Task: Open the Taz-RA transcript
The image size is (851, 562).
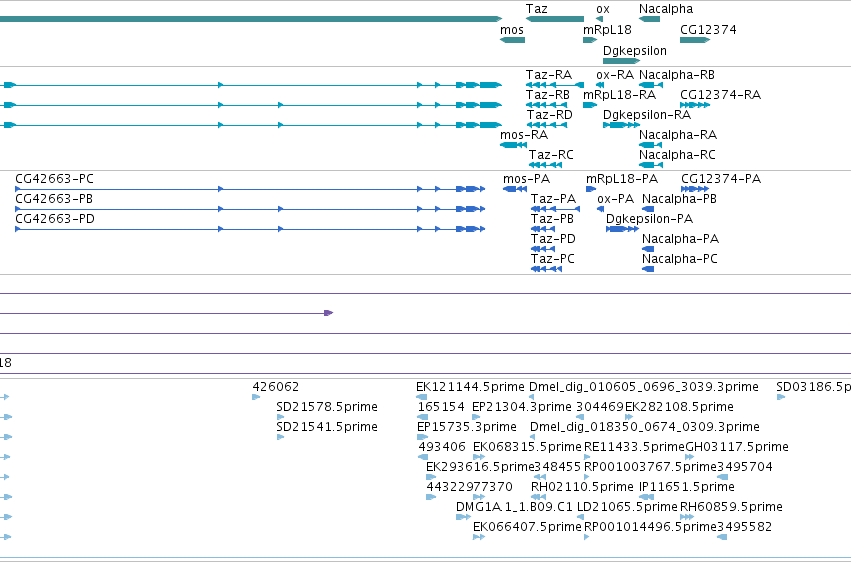Action: click(x=555, y=85)
